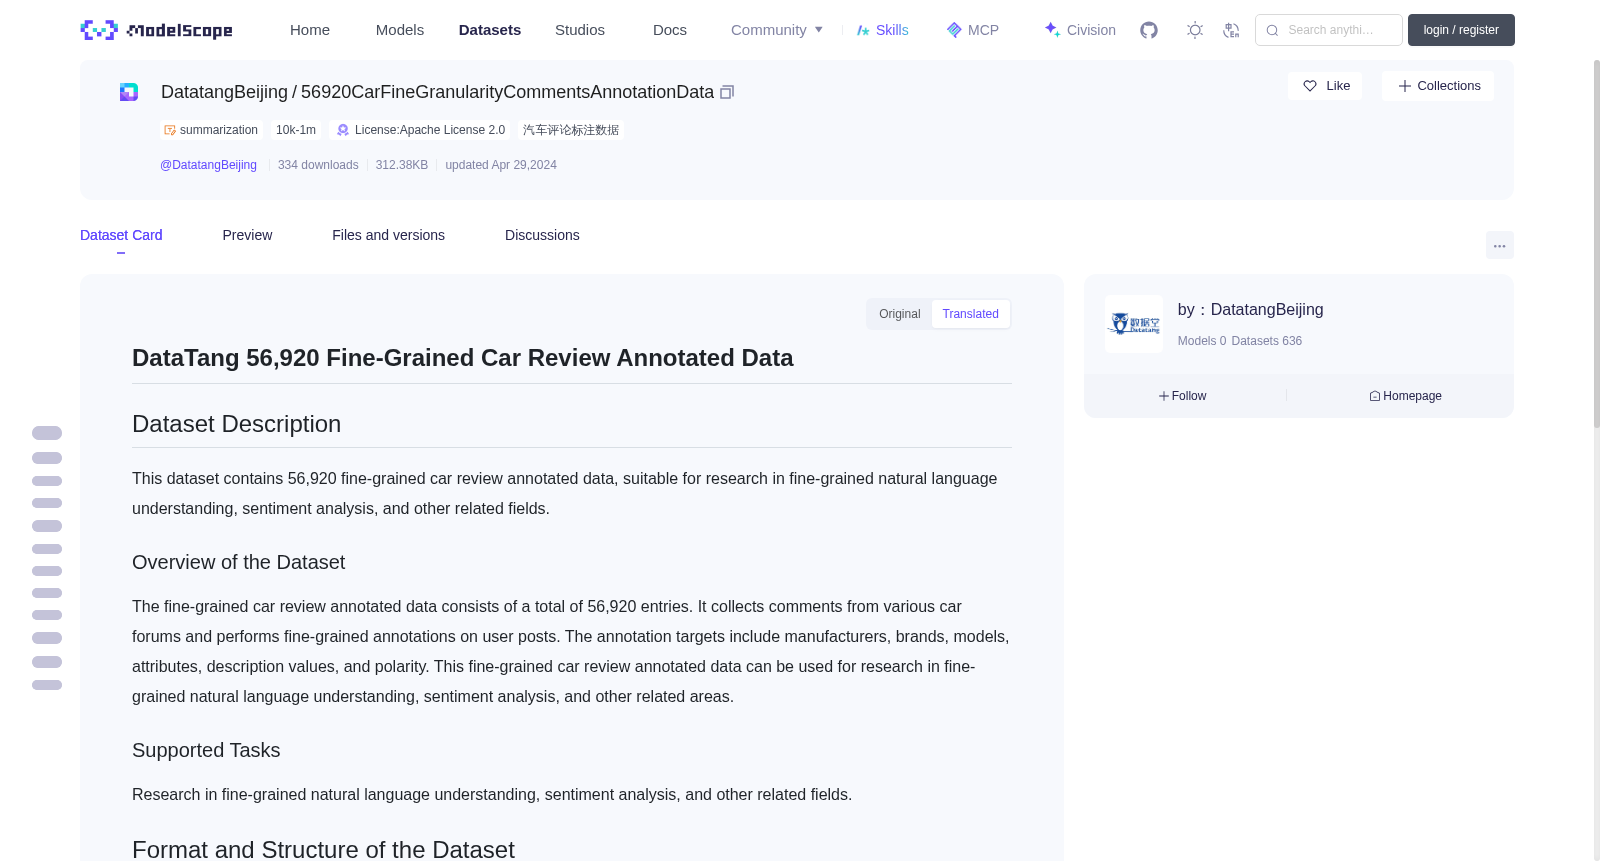The height and width of the screenshot is (861, 1600).
Task: Open the Discussions tab
Action: (542, 235)
